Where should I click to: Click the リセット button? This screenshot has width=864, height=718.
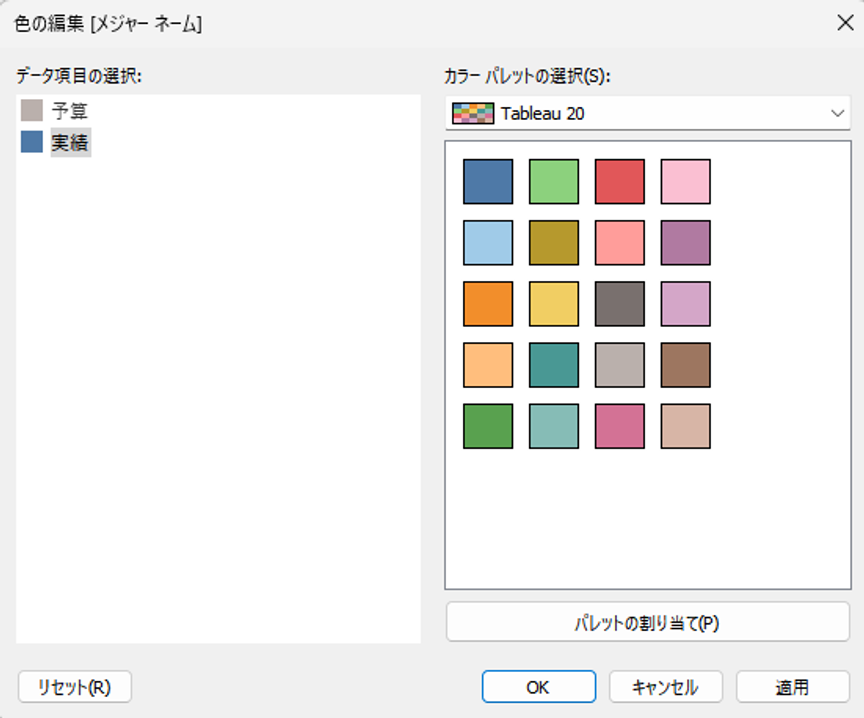coord(75,687)
